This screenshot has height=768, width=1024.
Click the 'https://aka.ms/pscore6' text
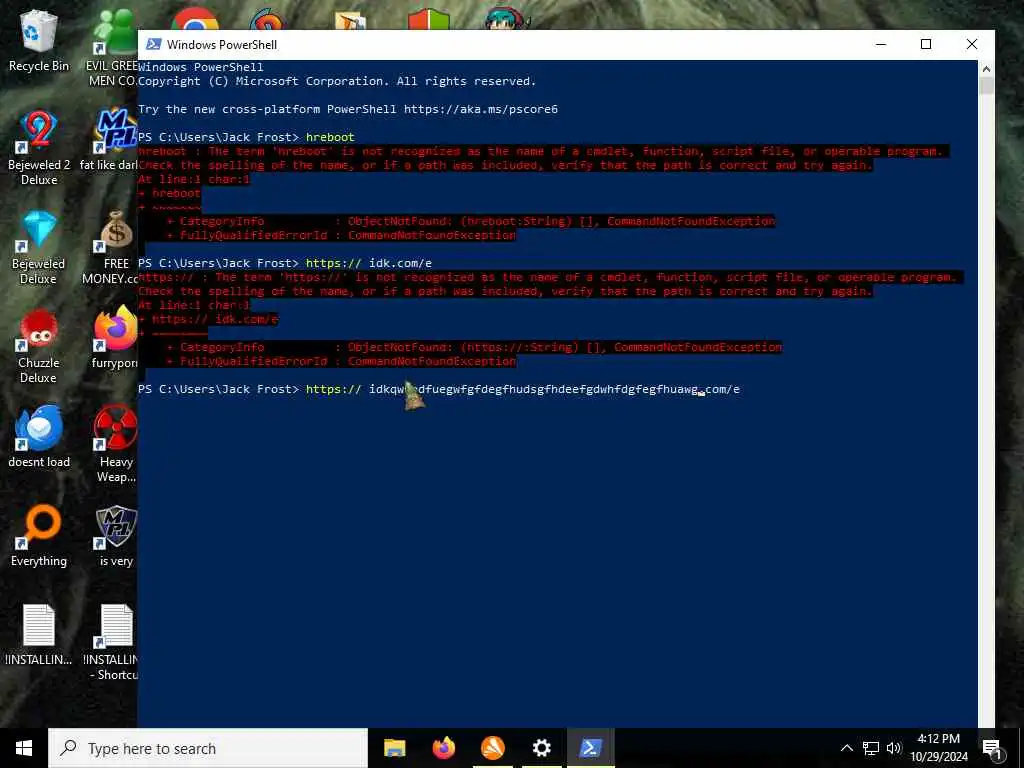[x=481, y=109]
